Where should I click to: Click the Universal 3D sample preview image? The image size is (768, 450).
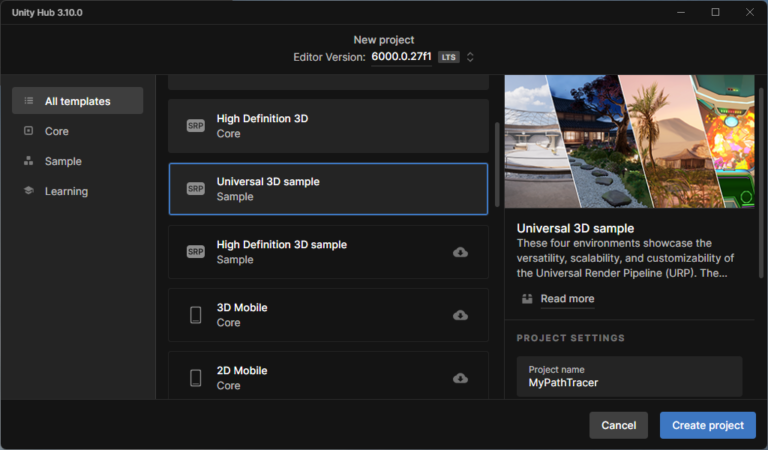coord(630,140)
